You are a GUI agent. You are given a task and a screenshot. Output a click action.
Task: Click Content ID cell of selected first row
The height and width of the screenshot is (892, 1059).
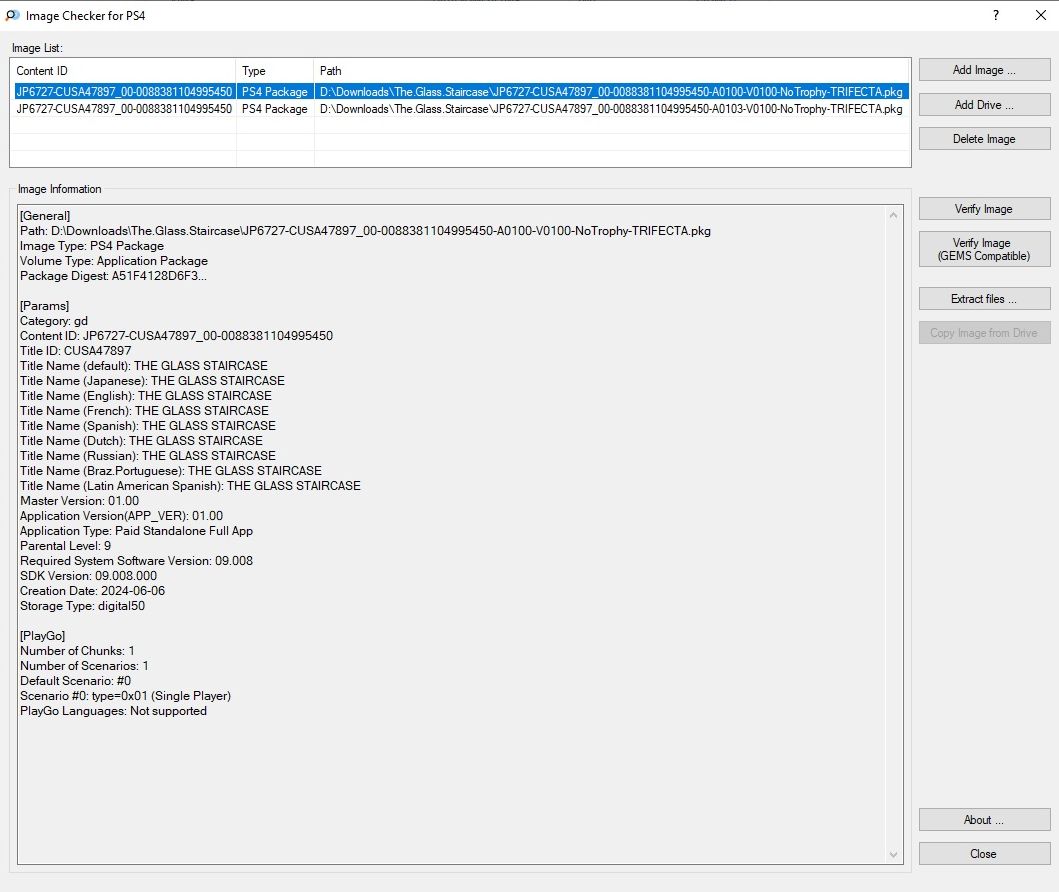124,91
